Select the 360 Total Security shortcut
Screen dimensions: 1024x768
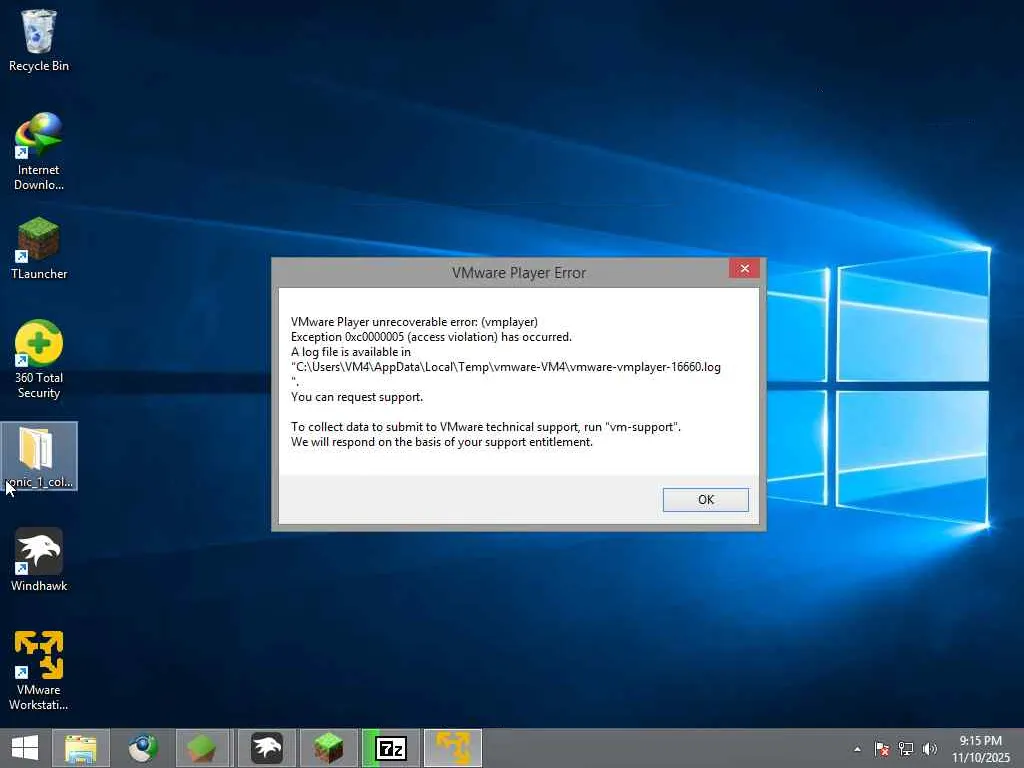pos(39,359)
